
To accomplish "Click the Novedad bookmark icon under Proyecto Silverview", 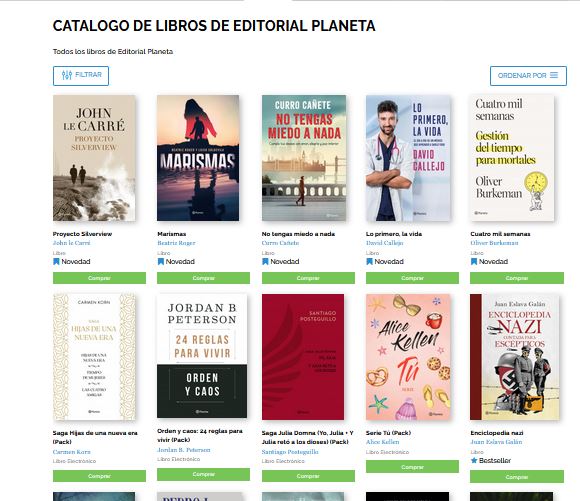I will click(56, 262).
